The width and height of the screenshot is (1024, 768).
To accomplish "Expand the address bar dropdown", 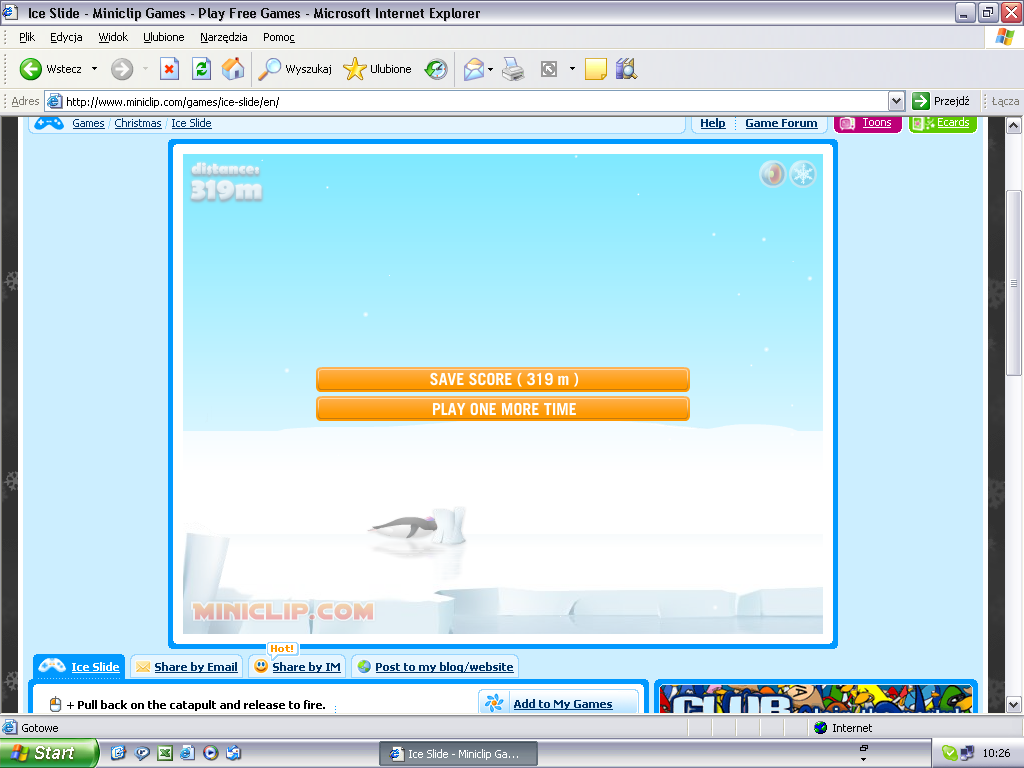I will click(896, 101).
